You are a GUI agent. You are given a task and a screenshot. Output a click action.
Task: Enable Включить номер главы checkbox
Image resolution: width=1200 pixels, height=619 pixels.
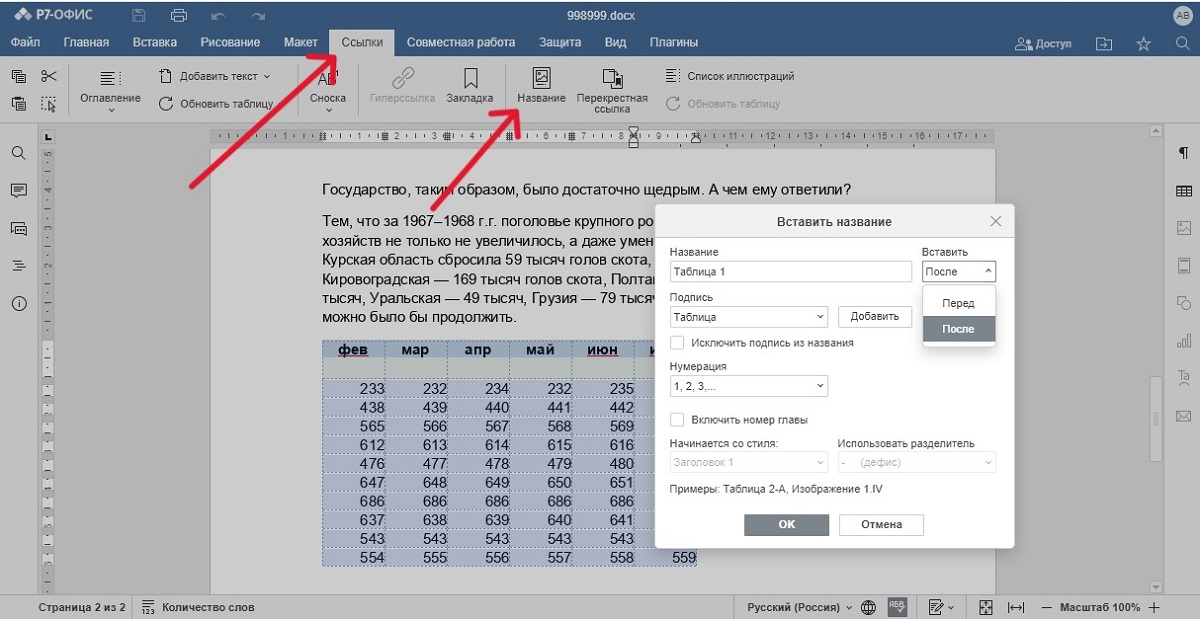(x=677, y=420)
